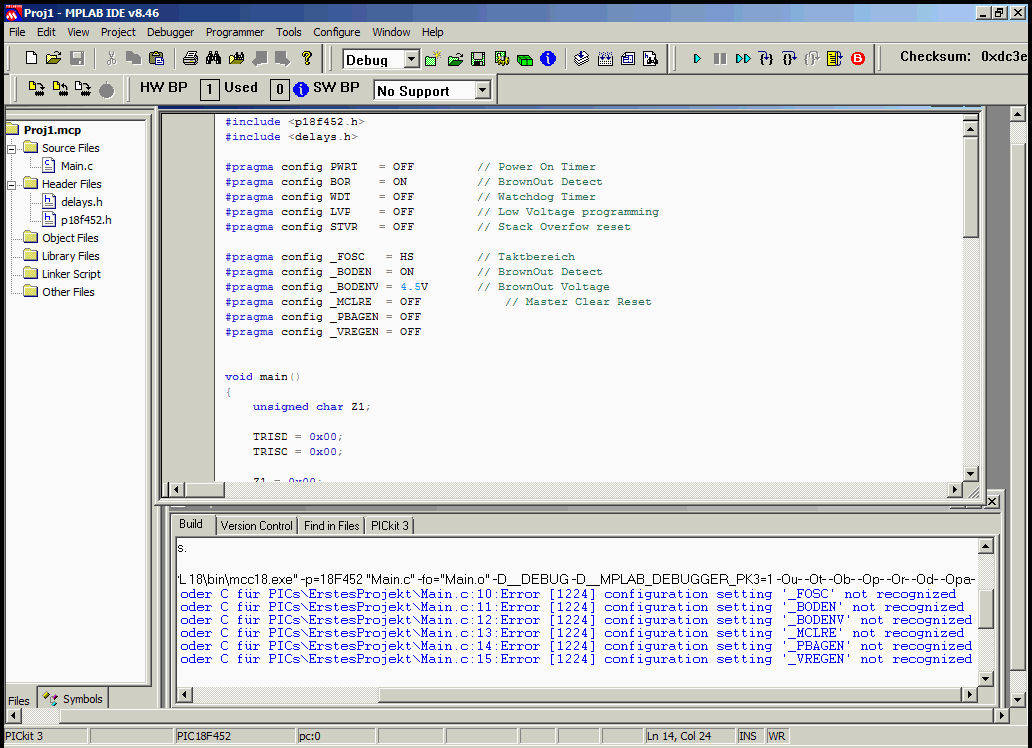Click the green Save Workspace disk icon
The image size is (1032, 748).
click(x=478, y=59)
